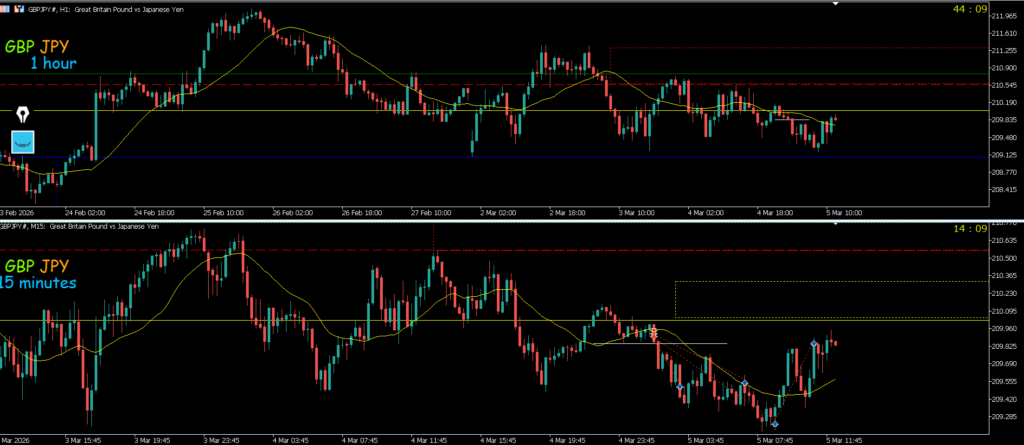Select the blue horizontal line on H1 chart

[x=500, y=157]
